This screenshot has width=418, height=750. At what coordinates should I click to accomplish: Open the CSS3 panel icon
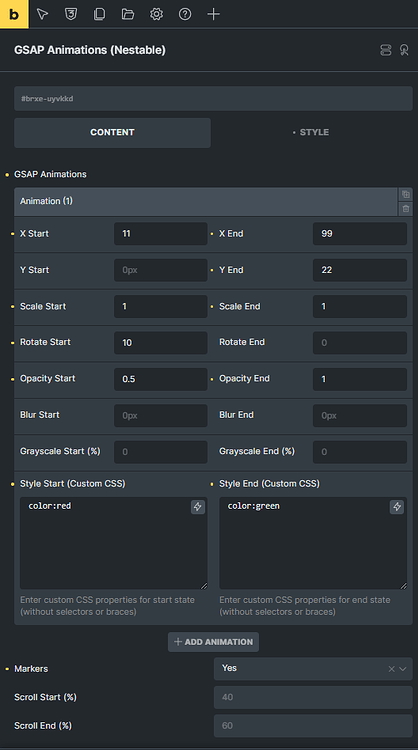[71, 14]
